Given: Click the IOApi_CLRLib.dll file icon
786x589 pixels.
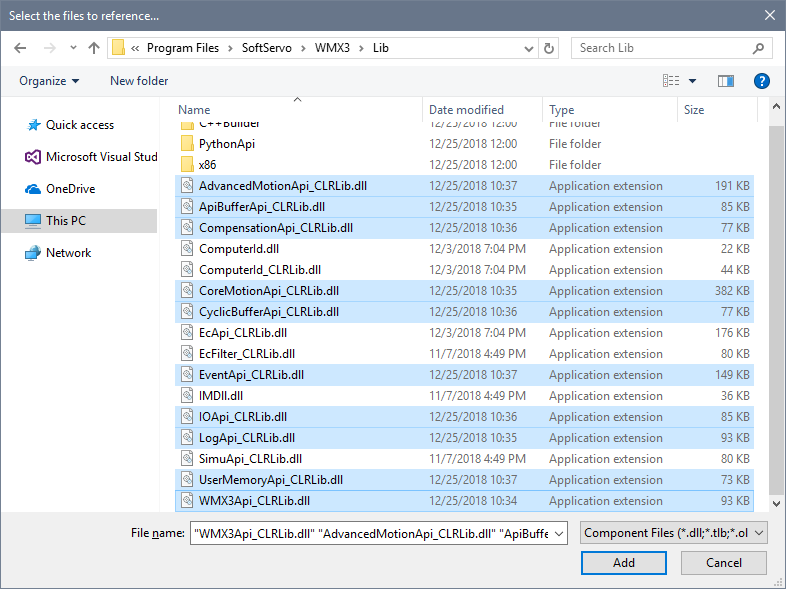Looking at the screenshot, I should point(187,417).
